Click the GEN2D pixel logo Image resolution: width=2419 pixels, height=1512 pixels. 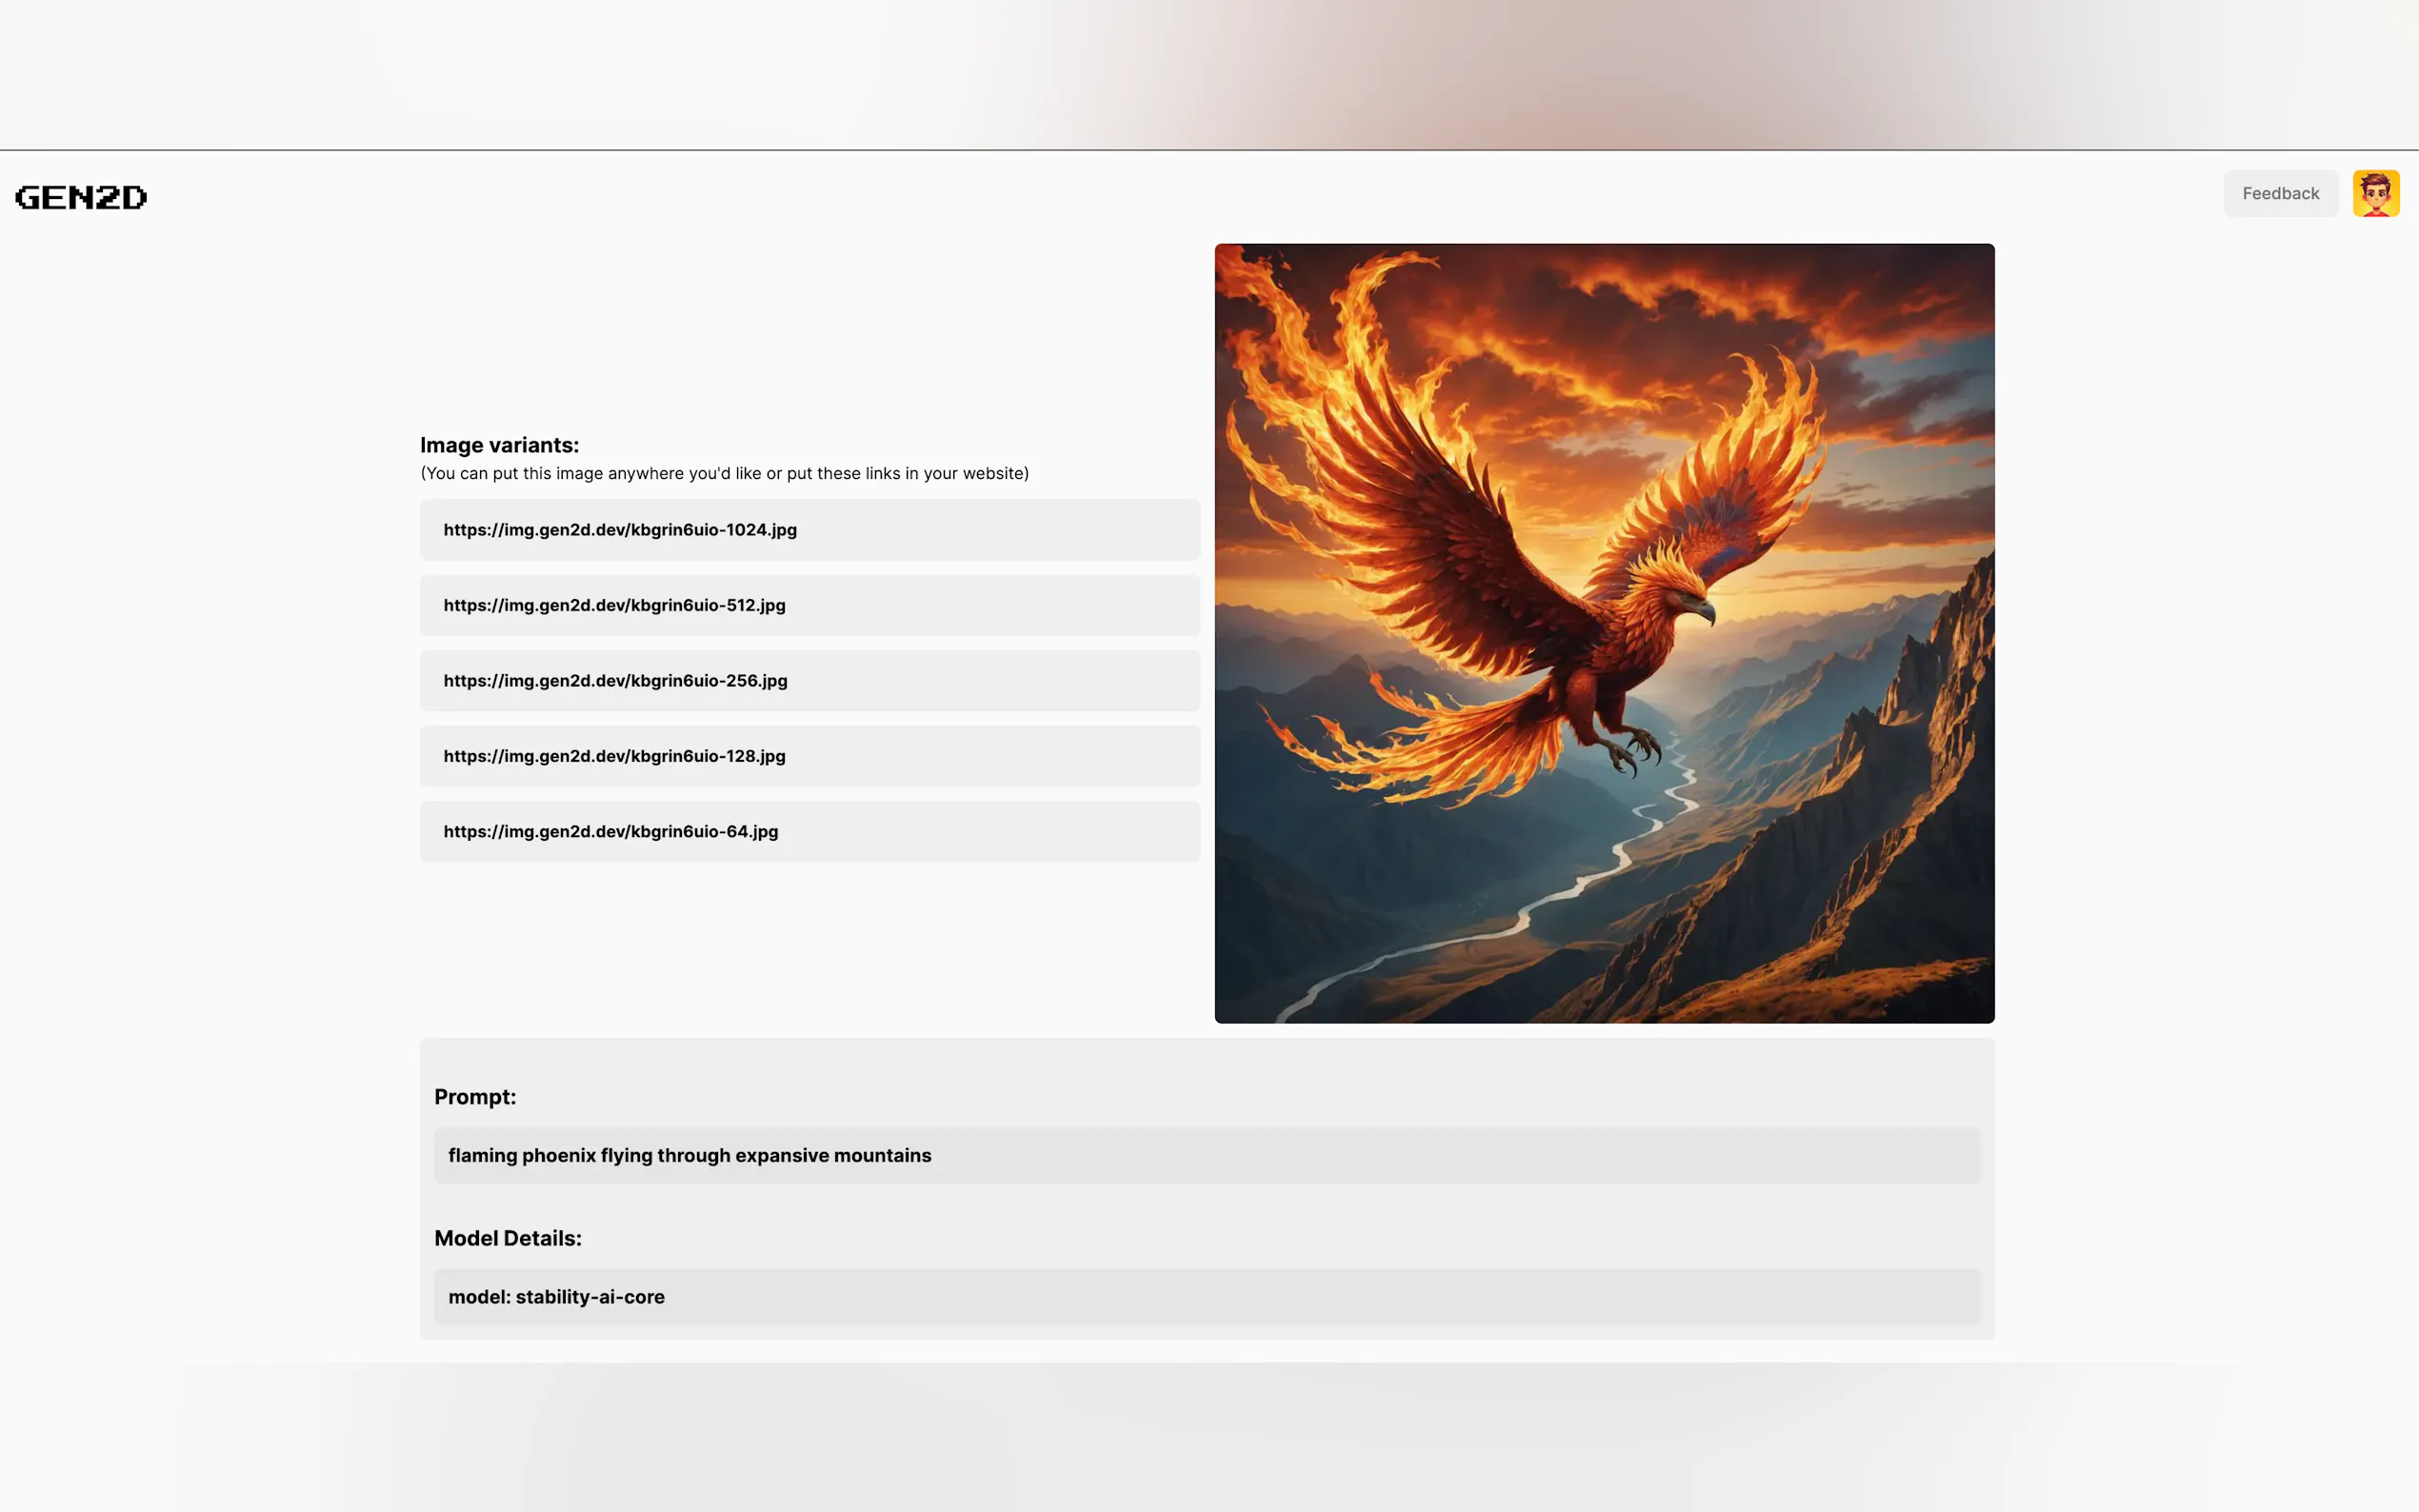[x=81, y=197]
